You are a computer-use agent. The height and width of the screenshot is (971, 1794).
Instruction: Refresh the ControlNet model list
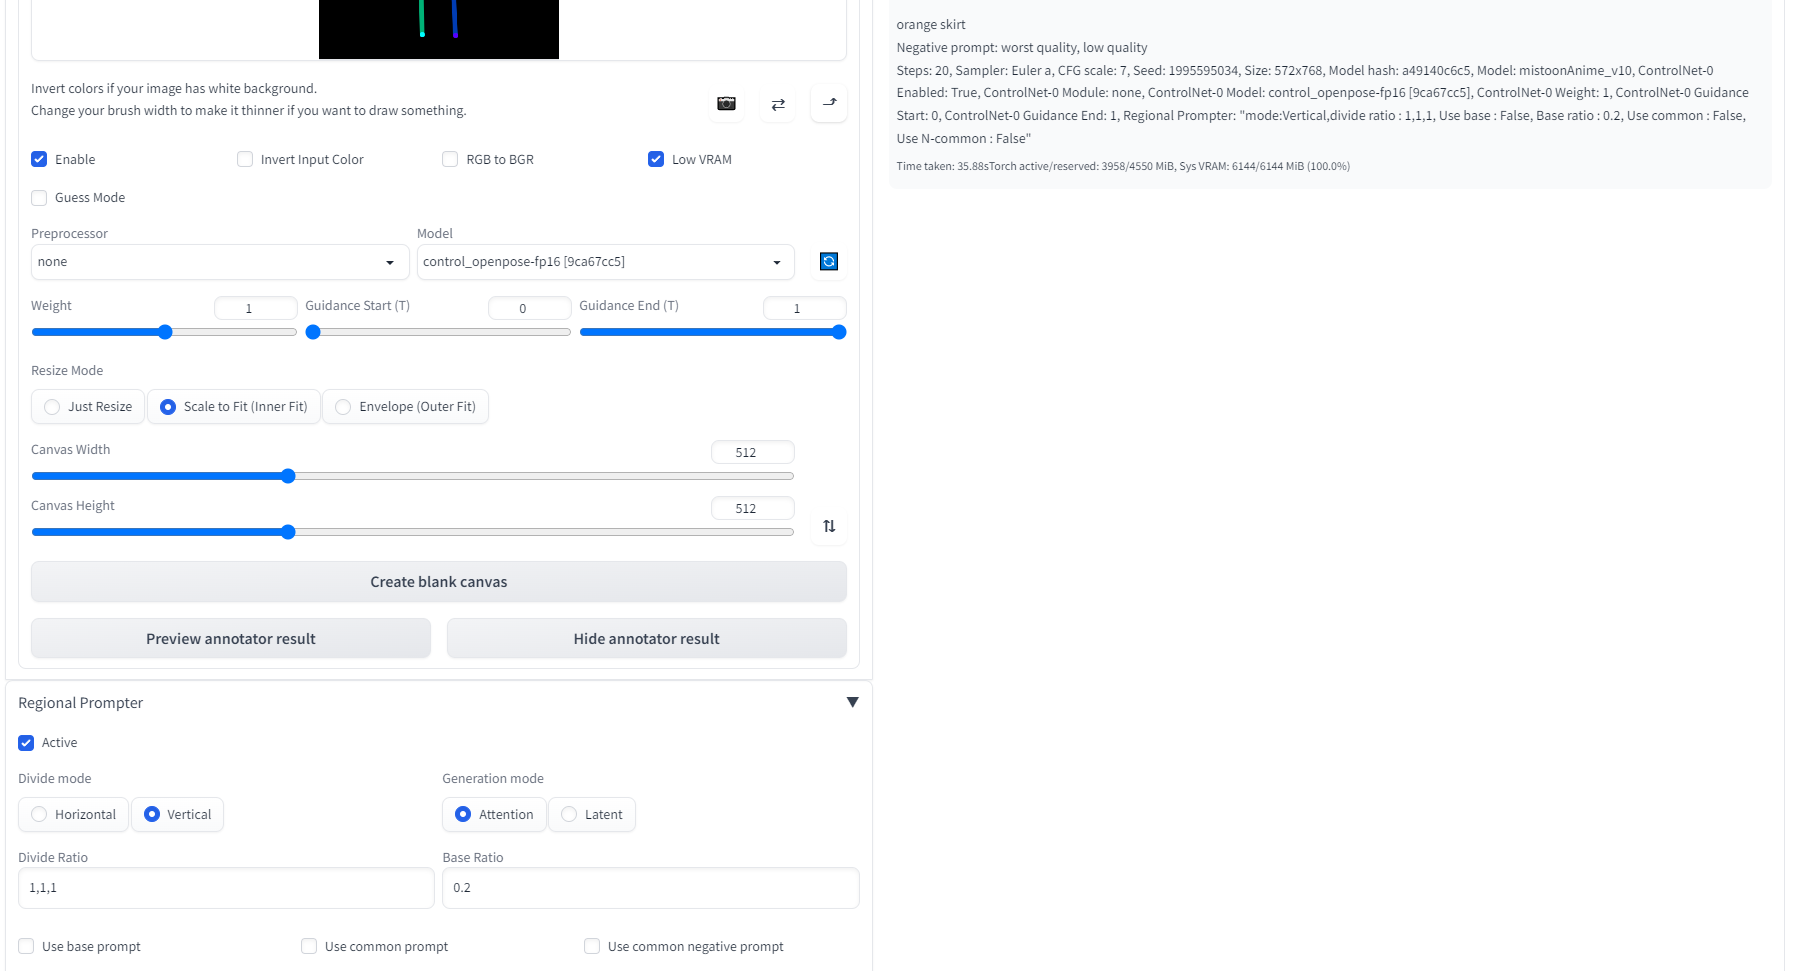(x=829, y=261)
